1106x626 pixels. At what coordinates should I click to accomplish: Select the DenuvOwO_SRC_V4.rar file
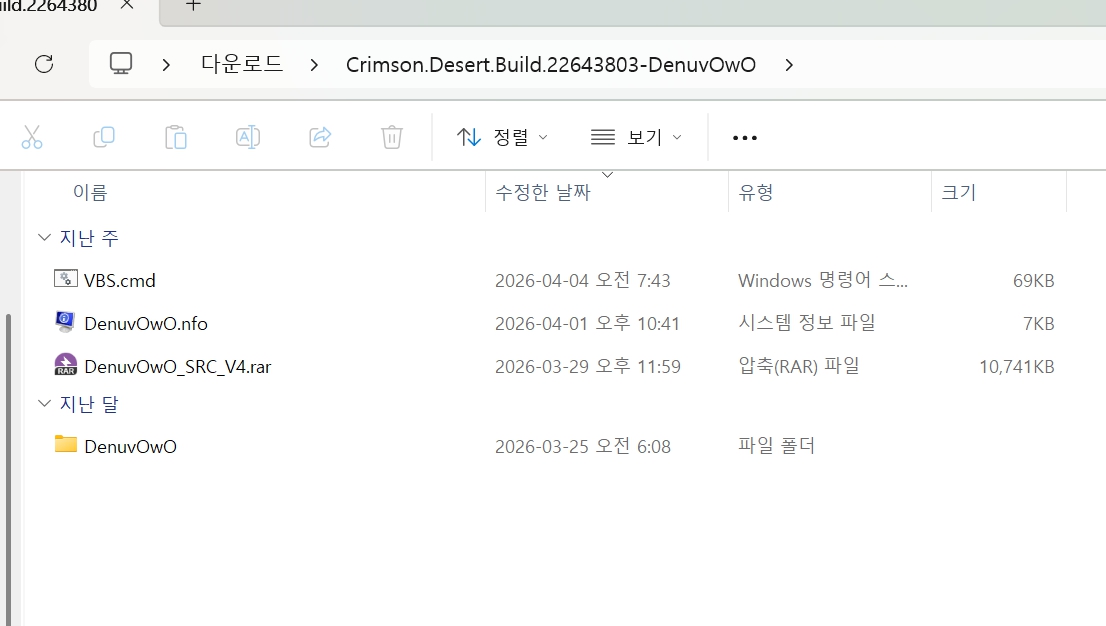pos(177,367)
